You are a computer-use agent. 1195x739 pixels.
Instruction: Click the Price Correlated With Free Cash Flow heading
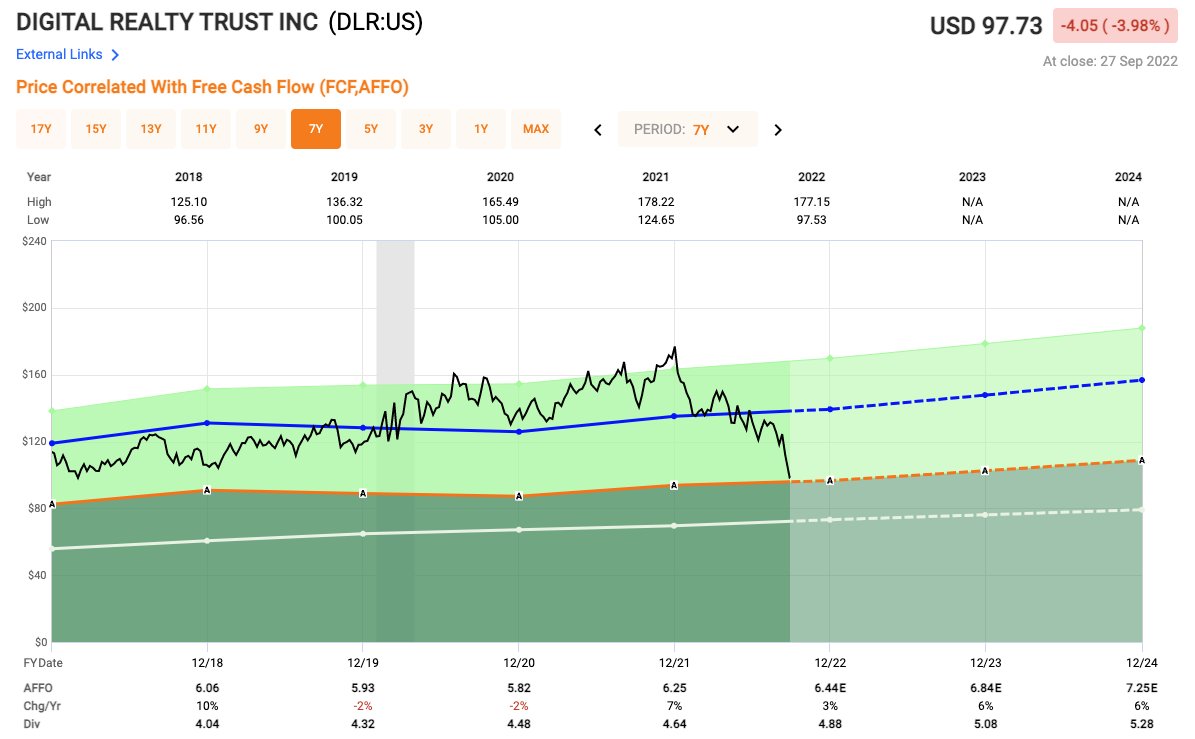pos(213,87)
